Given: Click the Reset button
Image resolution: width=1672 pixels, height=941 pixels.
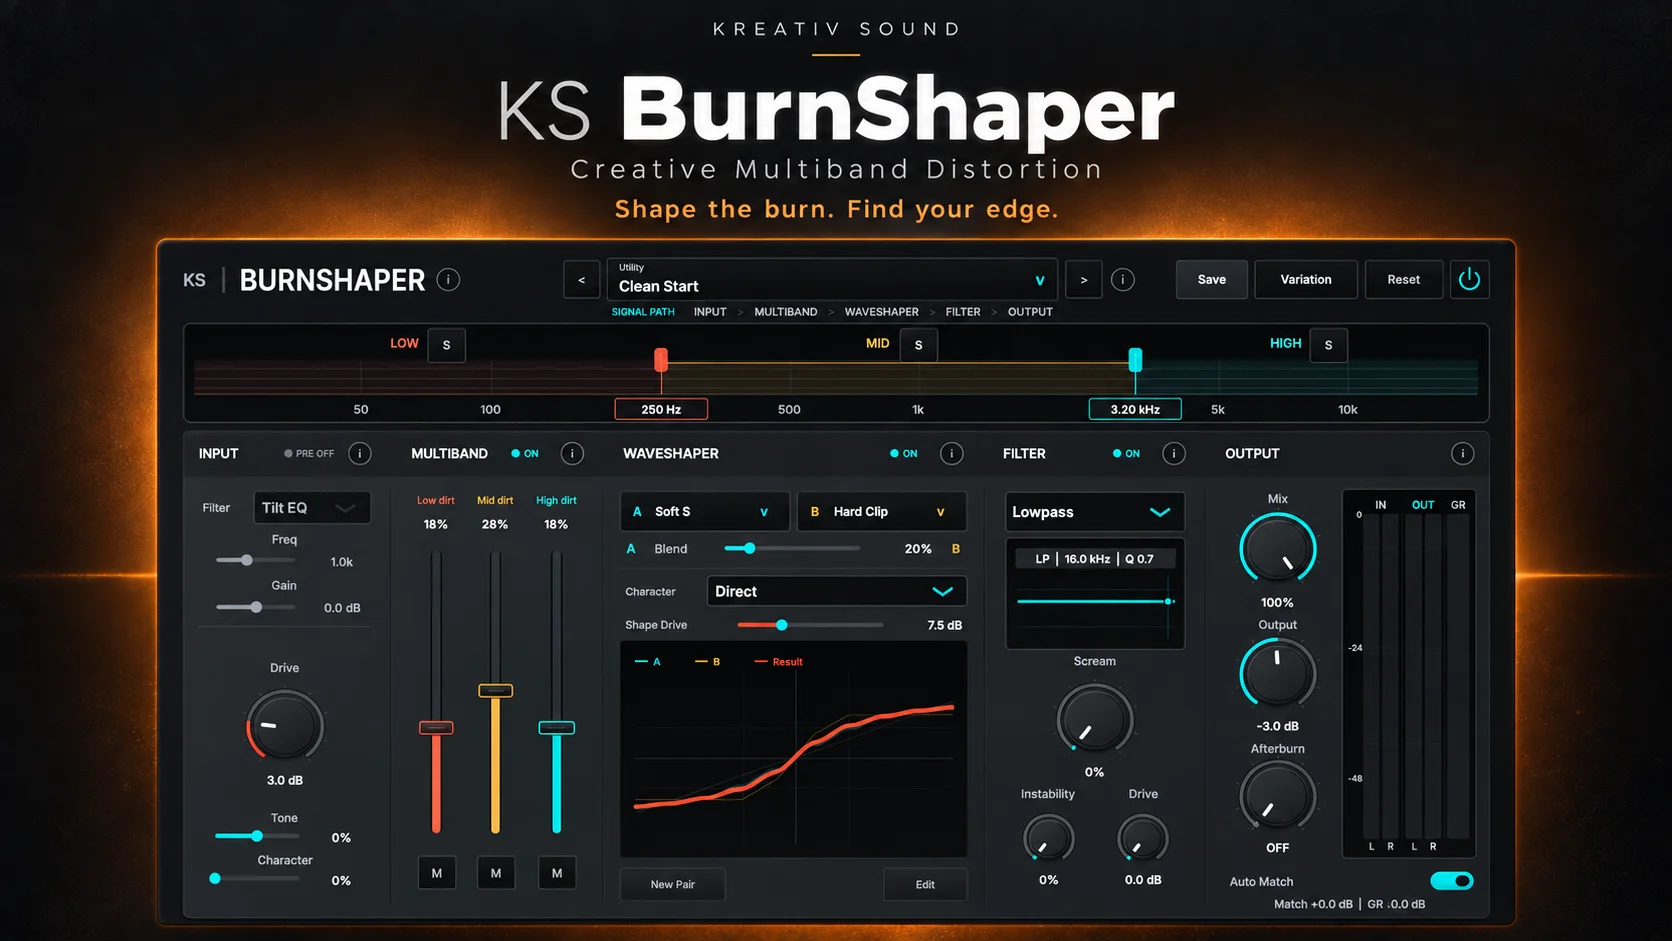Looking at the screenshot, I should (1404, 279).
